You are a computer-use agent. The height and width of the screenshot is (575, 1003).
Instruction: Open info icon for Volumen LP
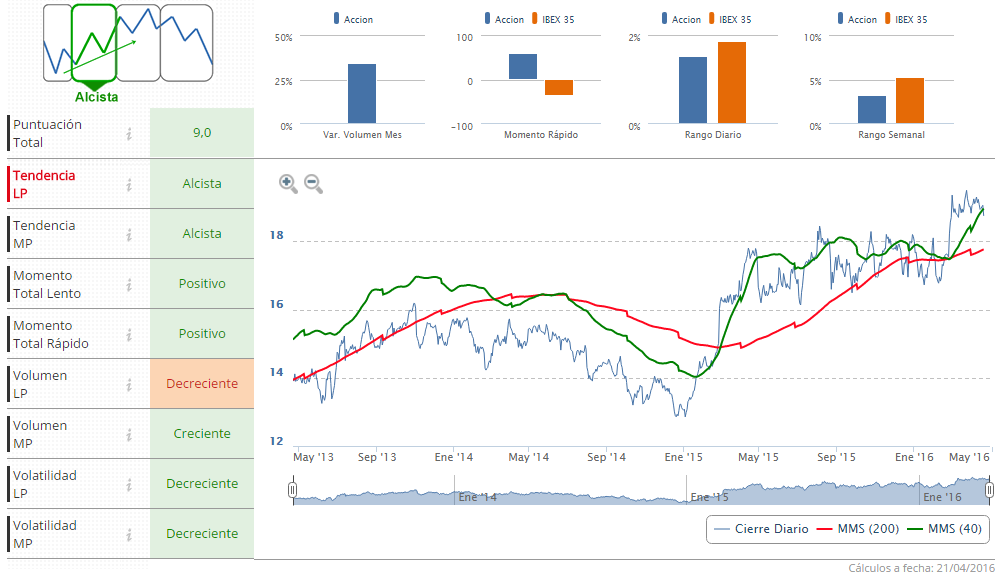pos(129,384)
